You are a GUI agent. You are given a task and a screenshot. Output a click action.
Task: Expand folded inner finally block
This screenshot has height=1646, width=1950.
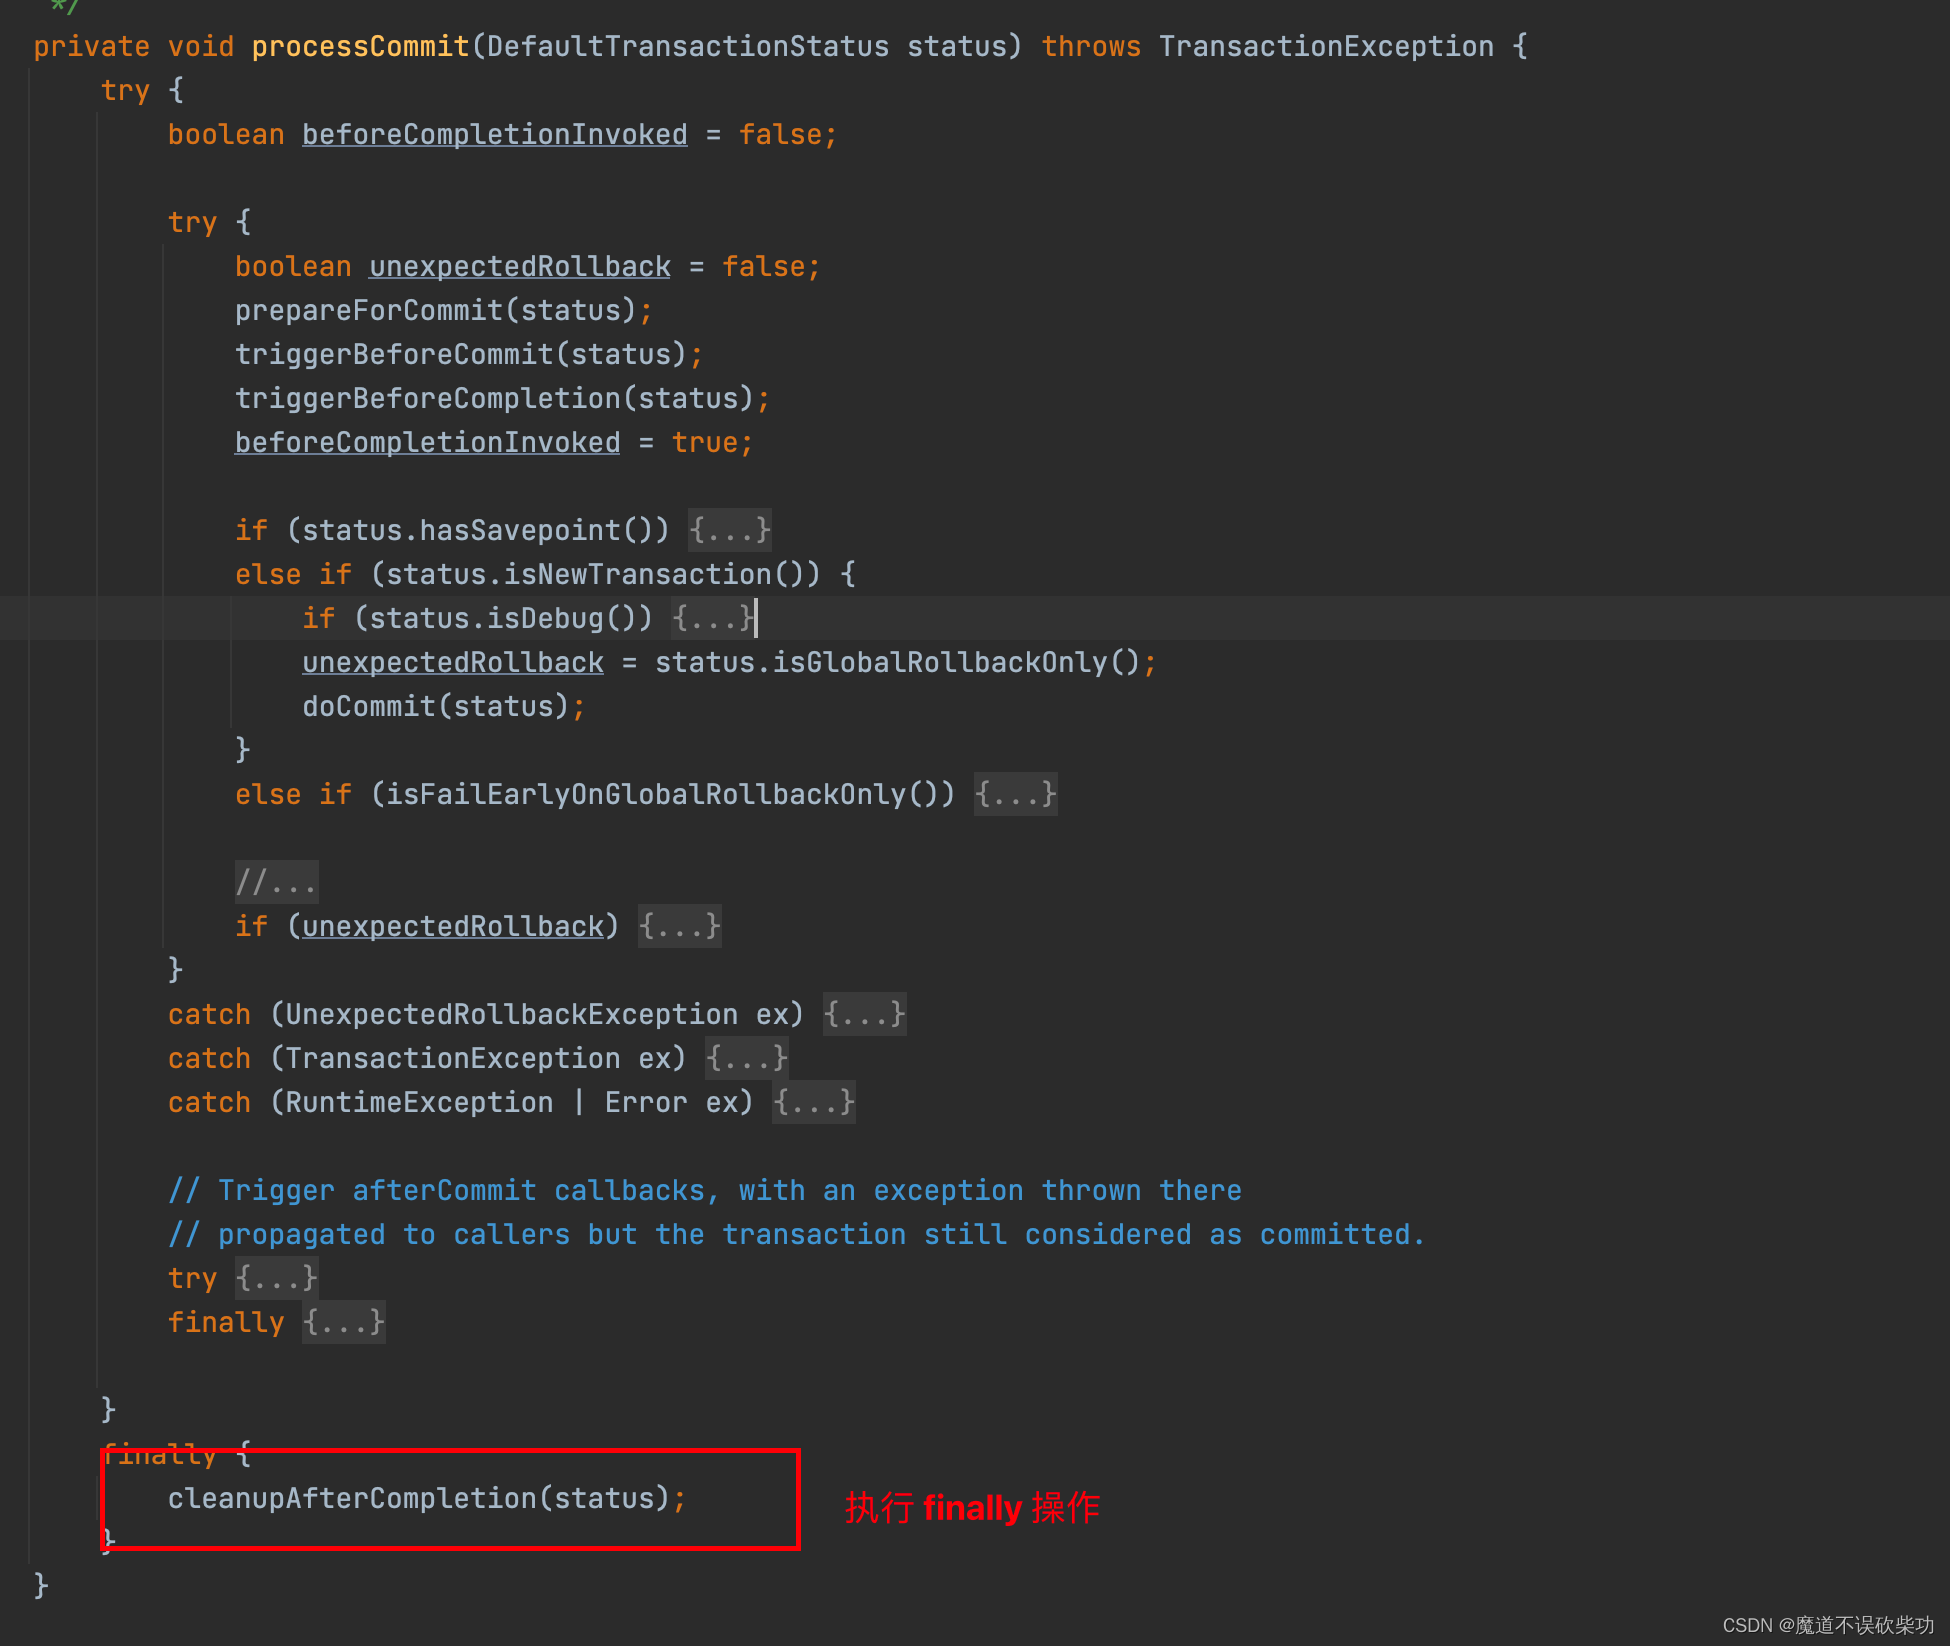pos(343,1322)
